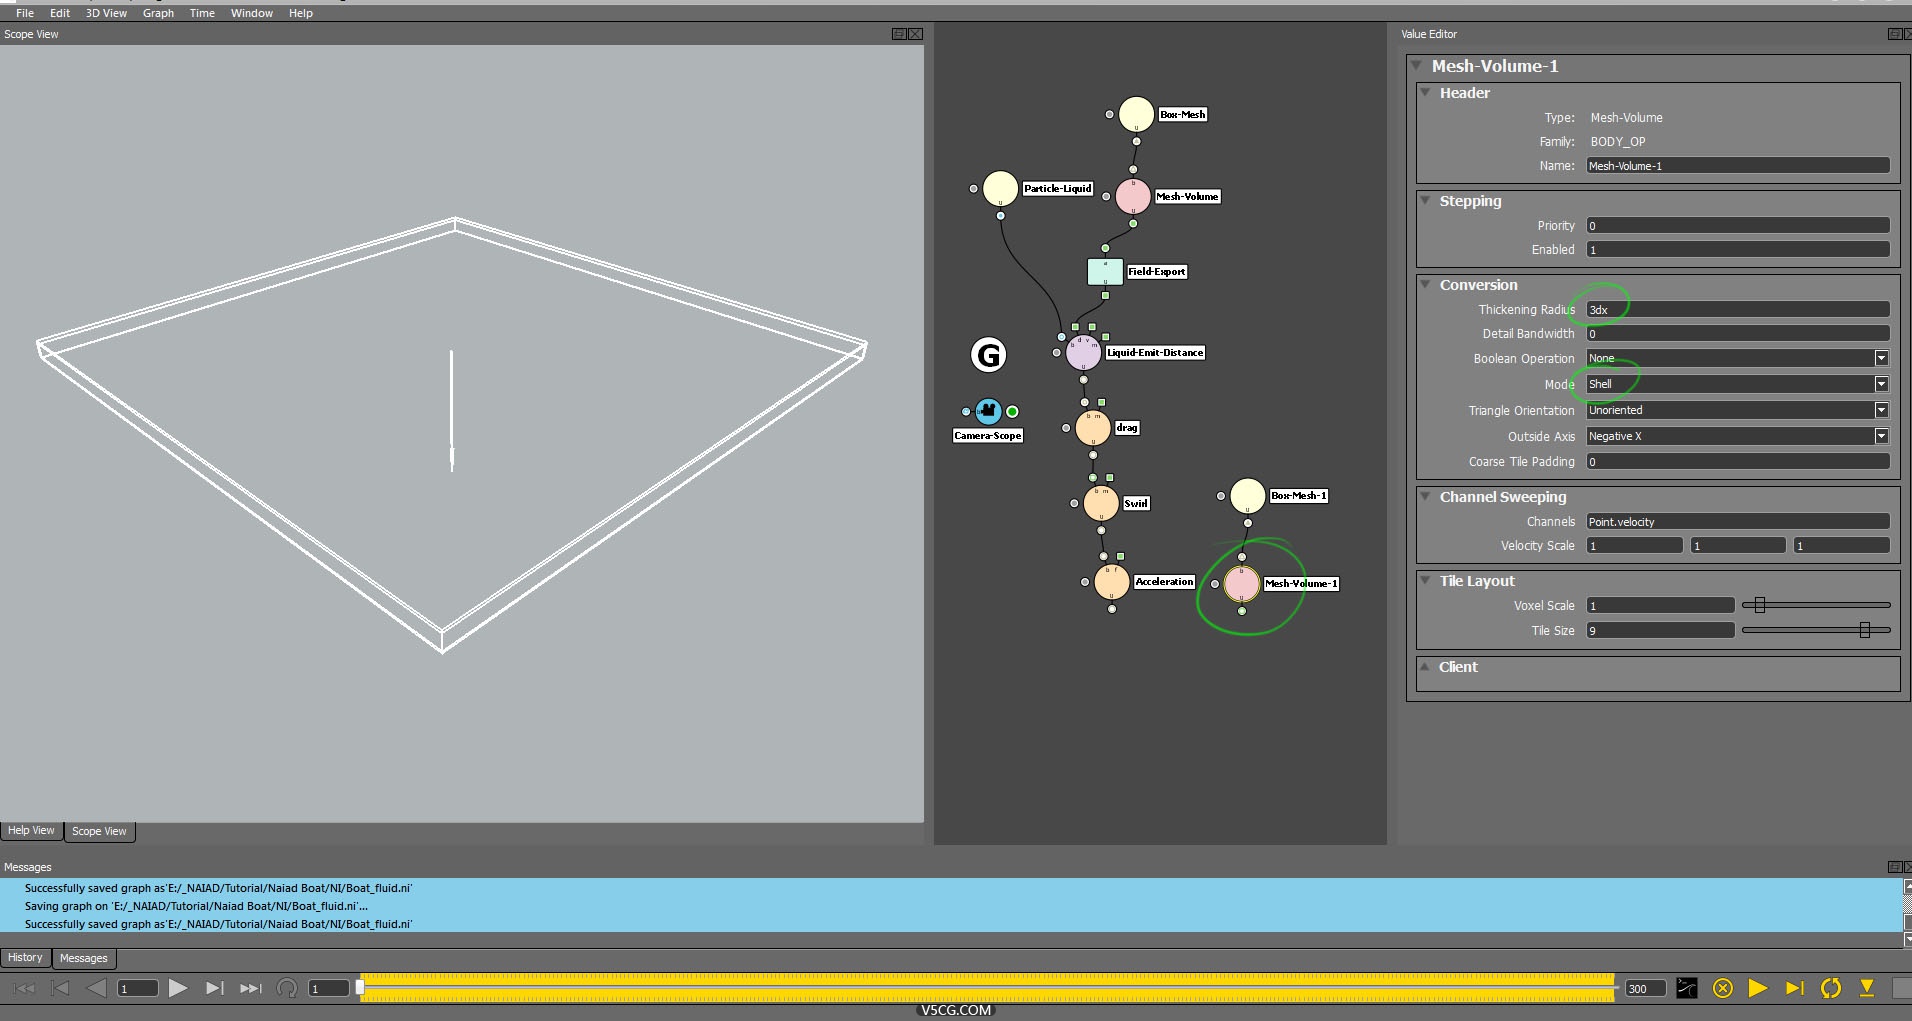Screen dimensions: 1912x1021
Task: Edit the Thickening Radius field
Action: click(x=1738, y=310)
